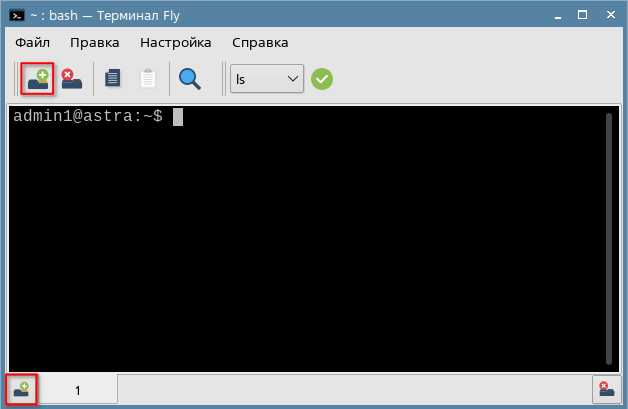Open the window menu via title bar terminal icon
The height and width of the screenshot is (409, 628).
(18, 15)
